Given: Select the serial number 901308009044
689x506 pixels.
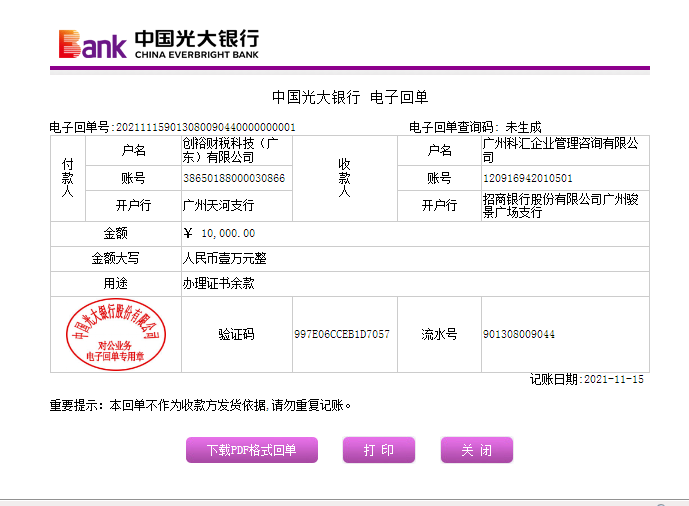Looking at the screenshot, I should (518, 334).
